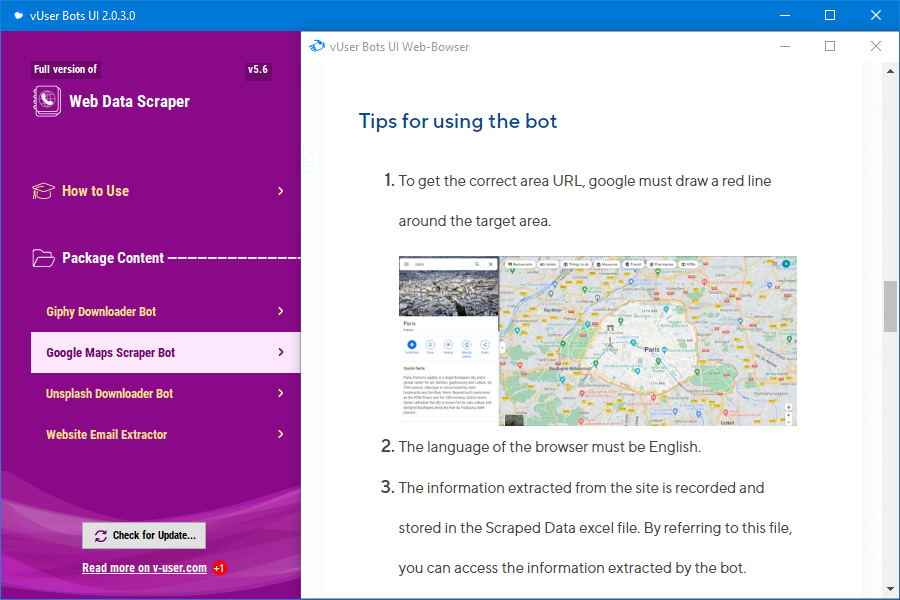Viewport: 900px width, 600px height.
Task: Click the Check for Update button
Action: pos(144,536)
